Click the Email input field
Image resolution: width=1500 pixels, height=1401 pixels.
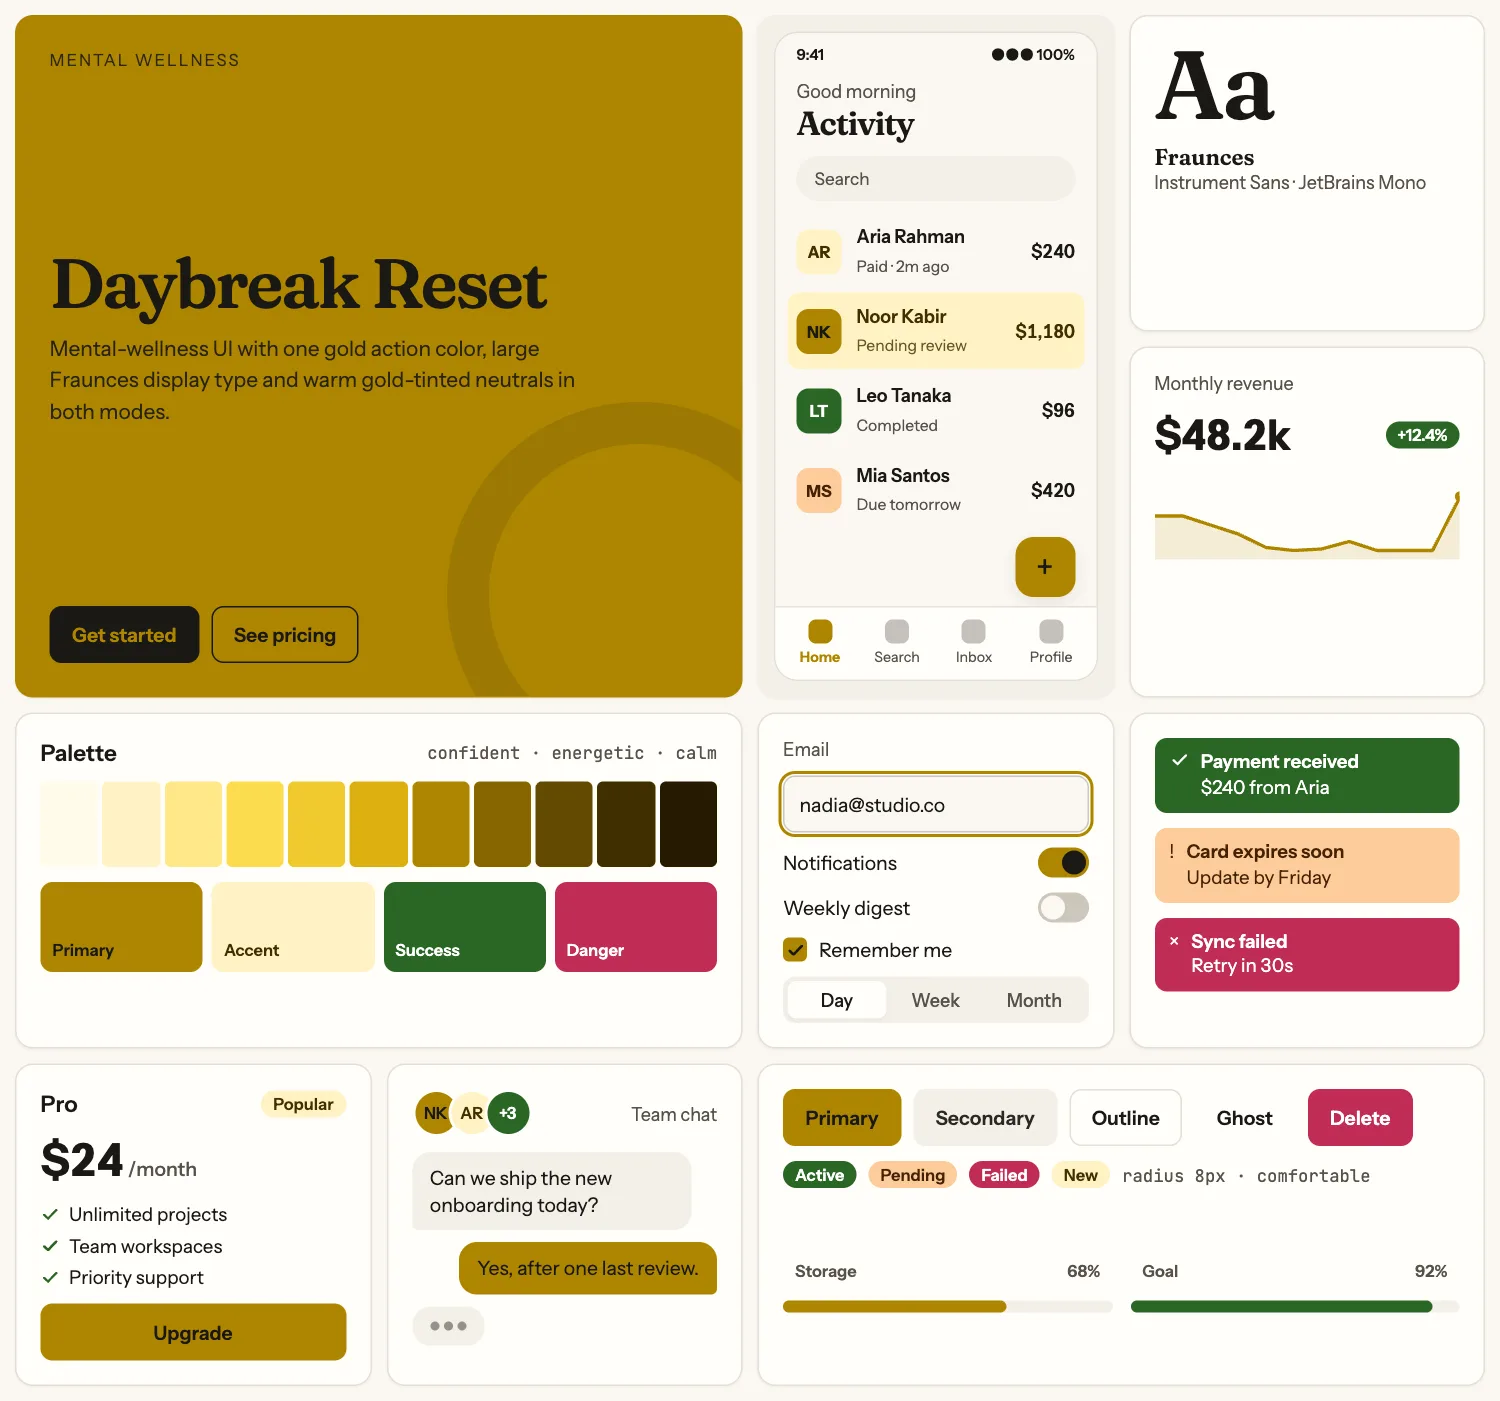point(936,805)
